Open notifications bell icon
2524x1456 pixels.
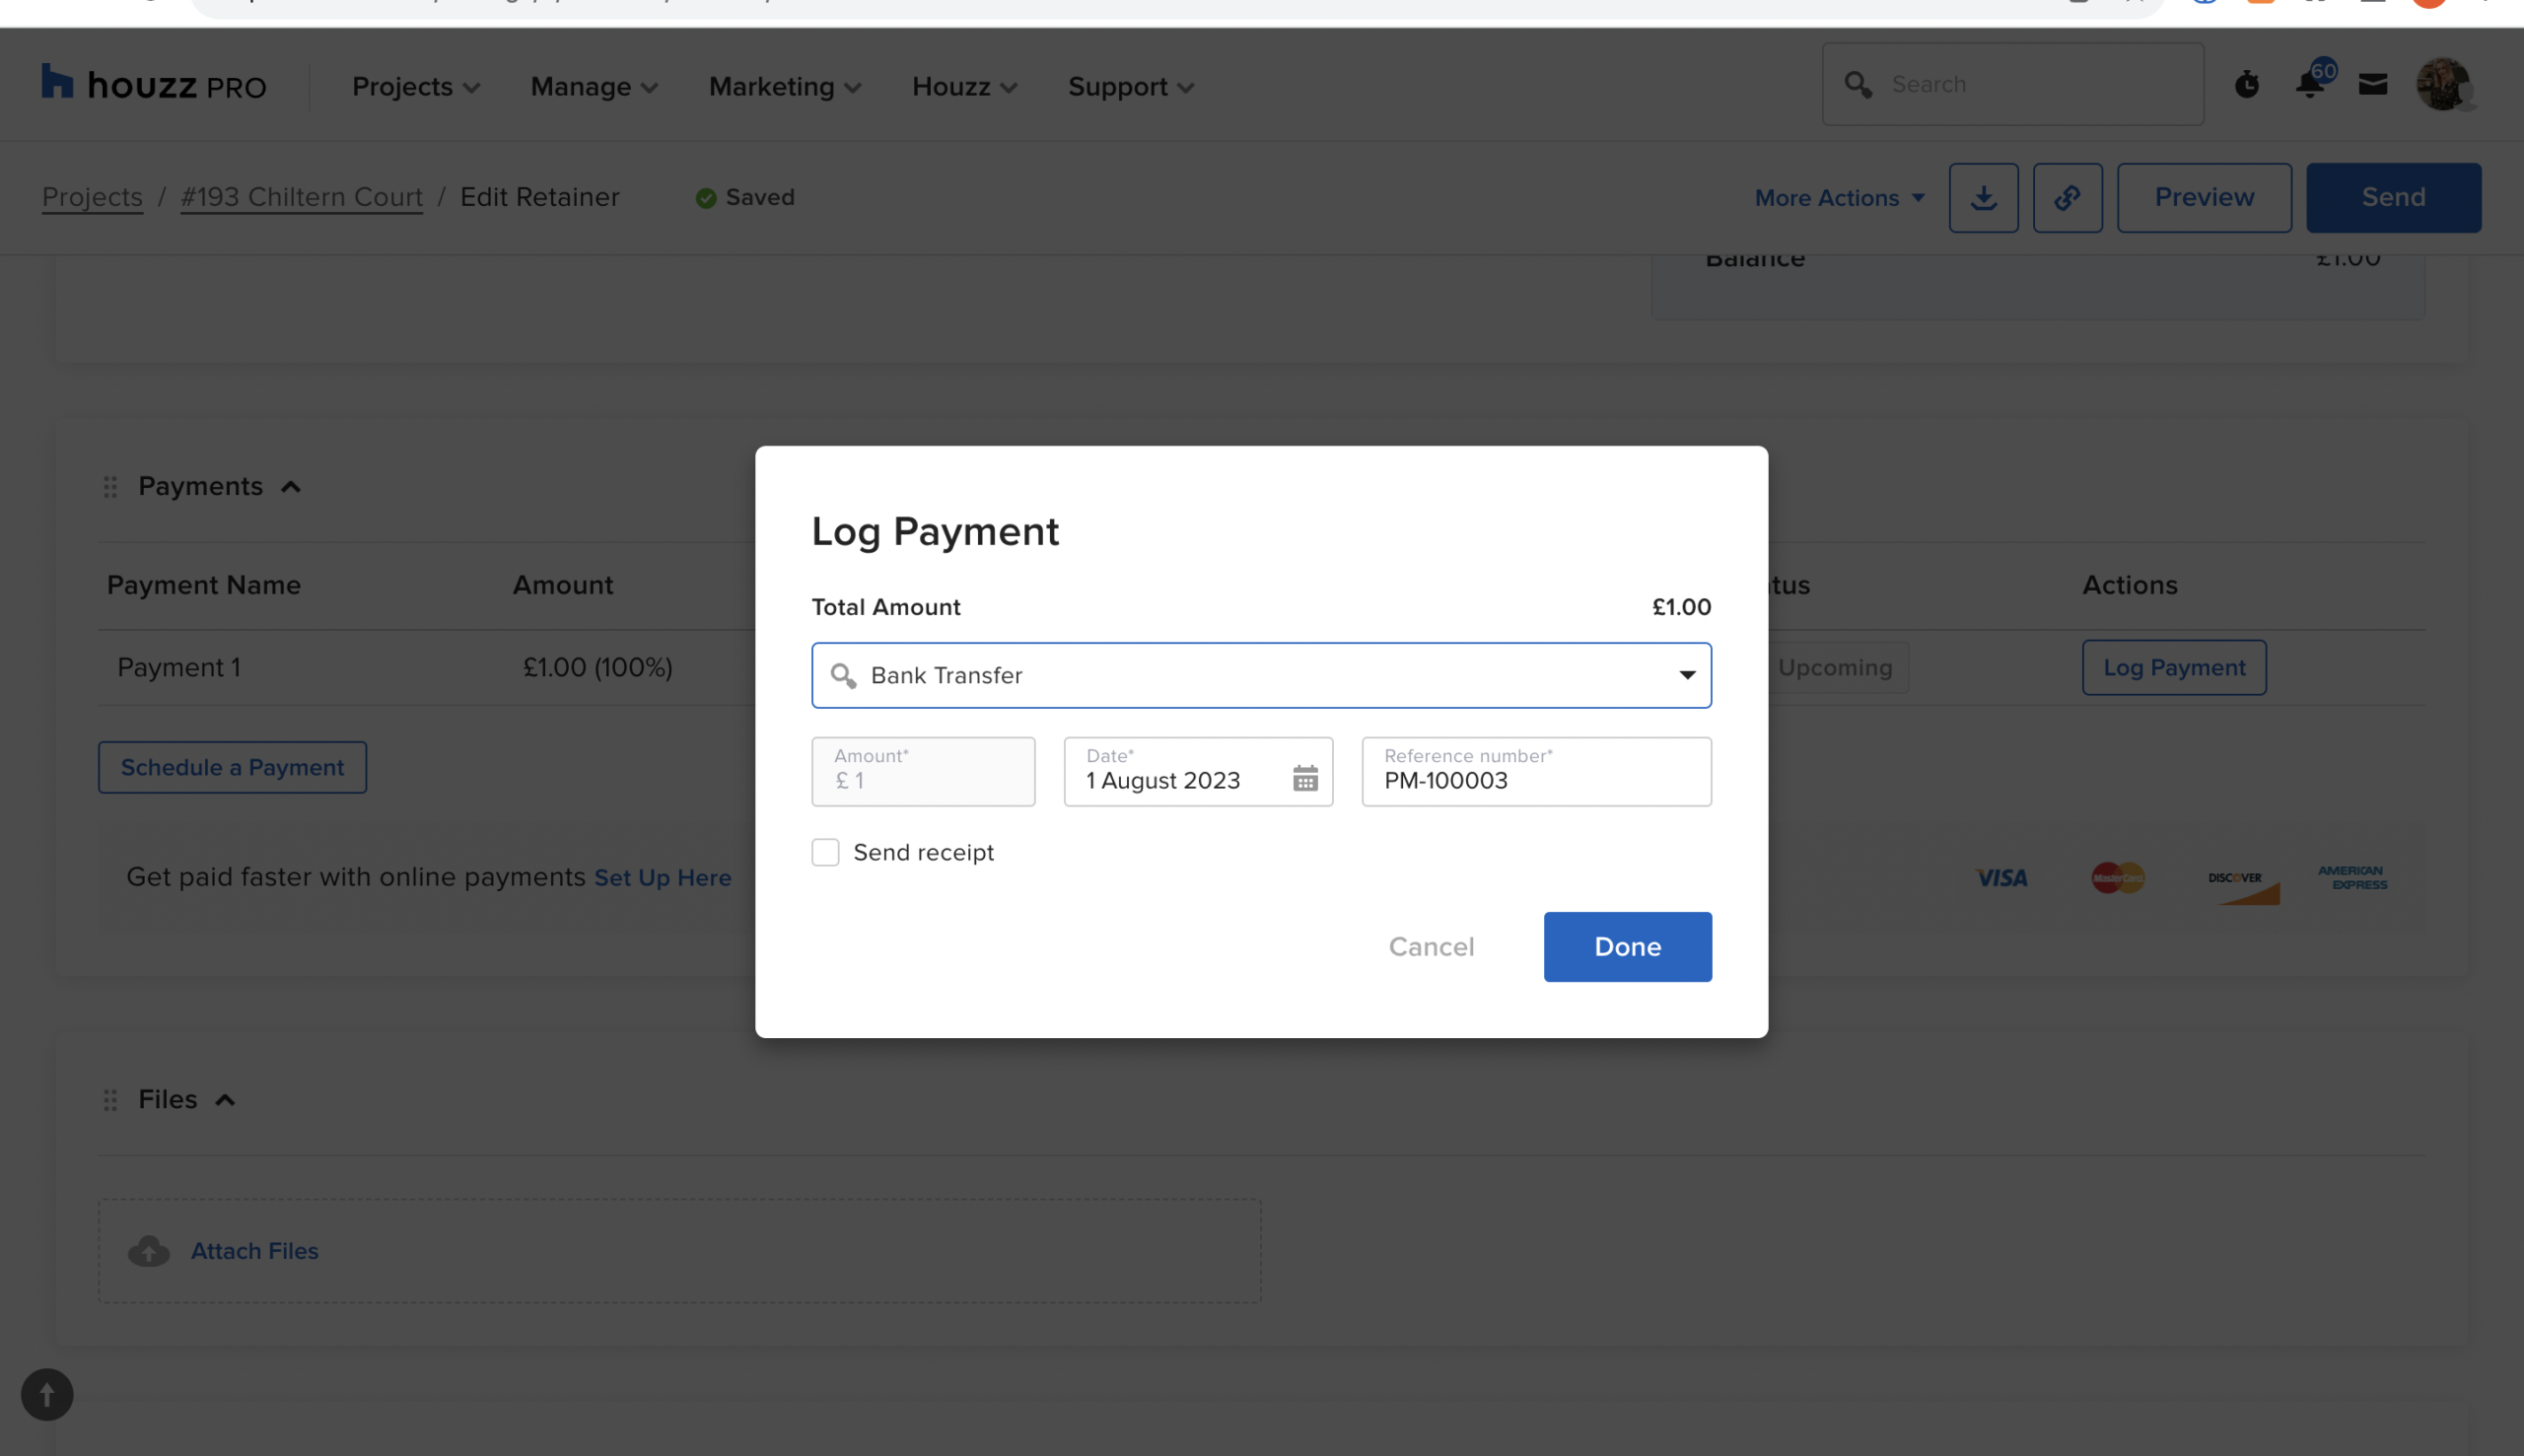(2310, 84)
